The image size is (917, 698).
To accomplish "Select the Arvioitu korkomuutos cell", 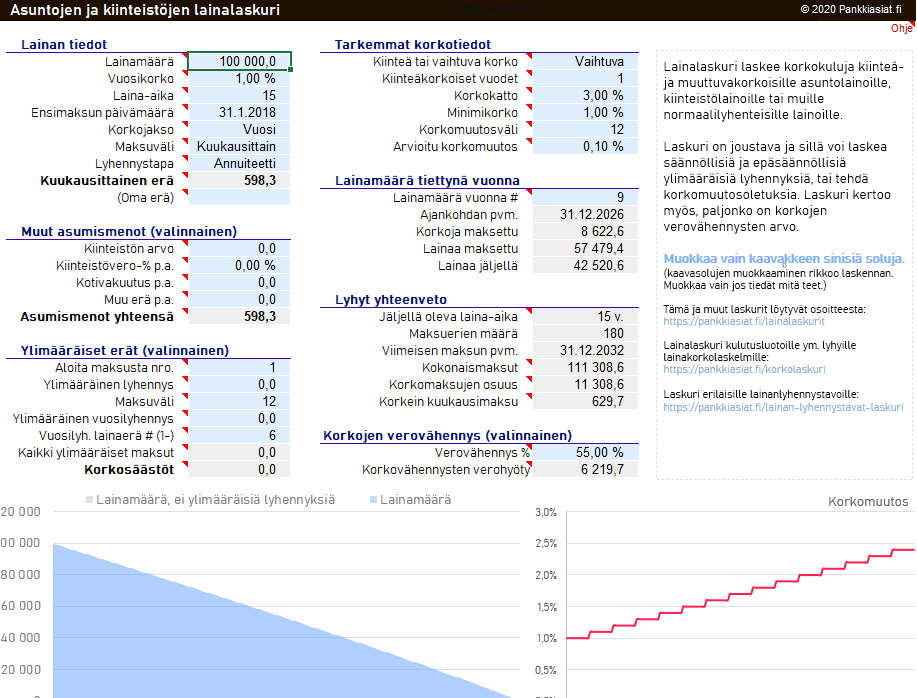I will point(583,146).
